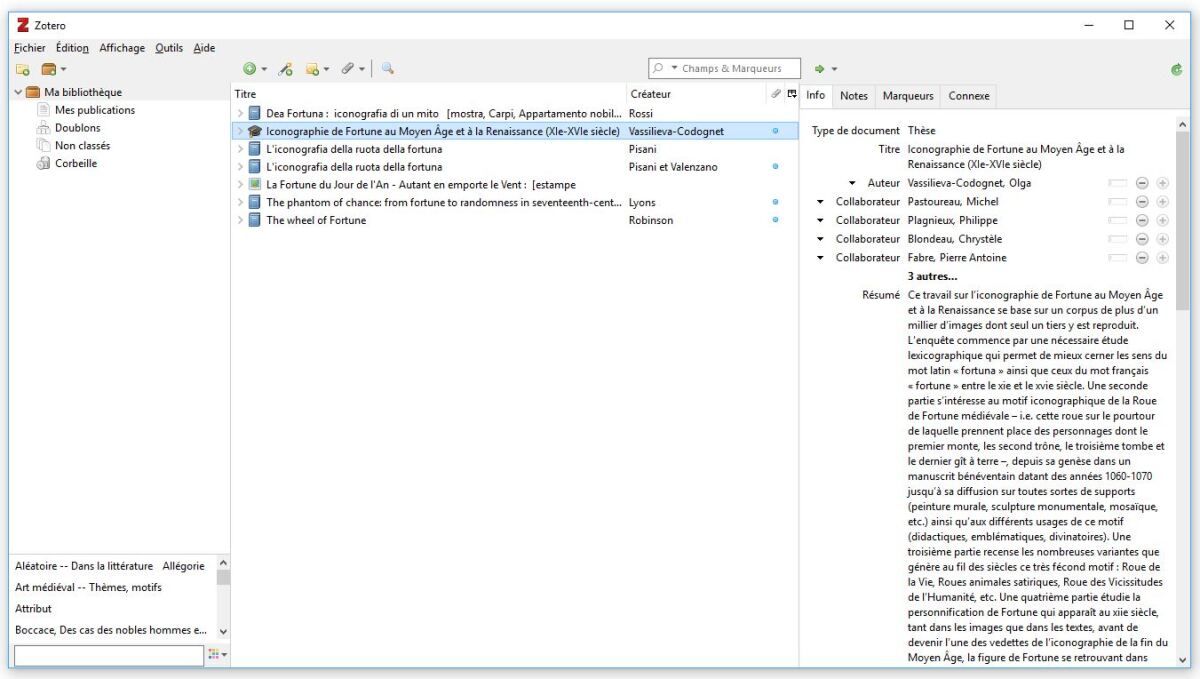Screen dimensions: 1200x679
Task: Click the book icon of The wheel of Fortune
Action: (255, 220)
